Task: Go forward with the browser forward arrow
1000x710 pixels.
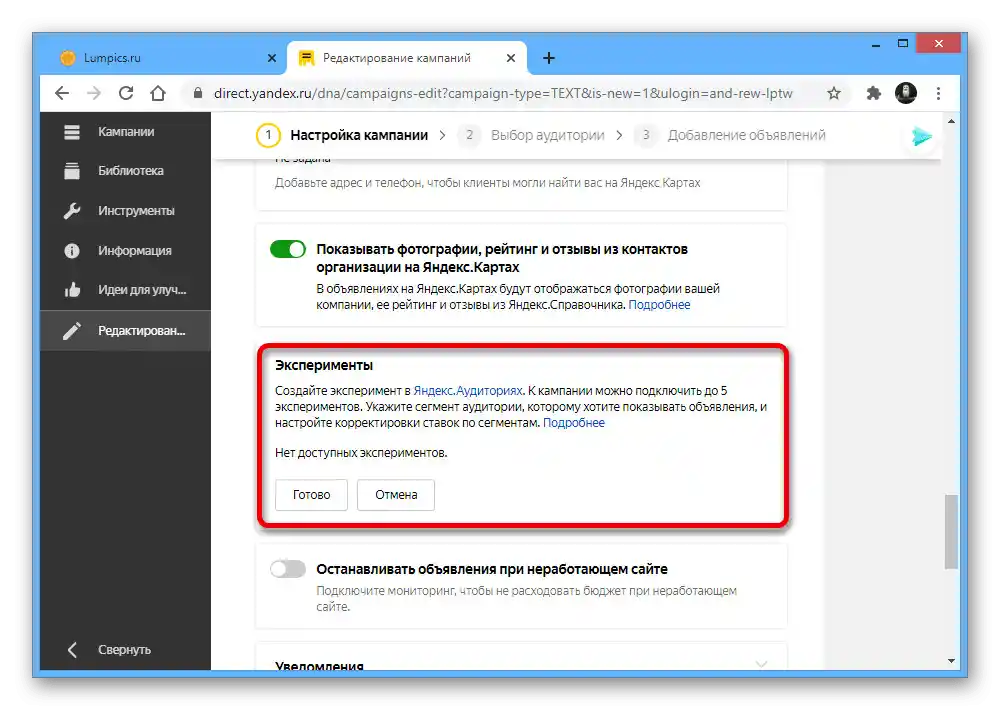Action: (x=94, y=94)
